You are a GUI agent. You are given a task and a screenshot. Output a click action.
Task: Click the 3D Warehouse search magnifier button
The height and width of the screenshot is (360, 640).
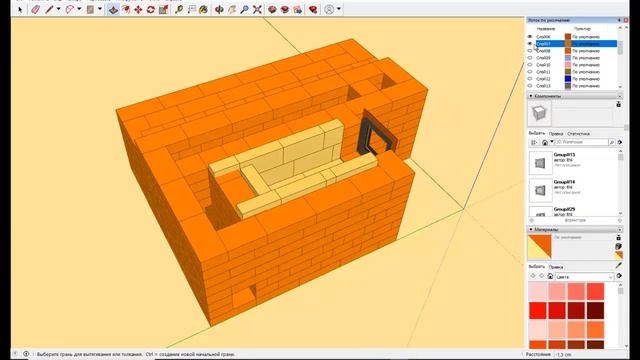point(612,142)
